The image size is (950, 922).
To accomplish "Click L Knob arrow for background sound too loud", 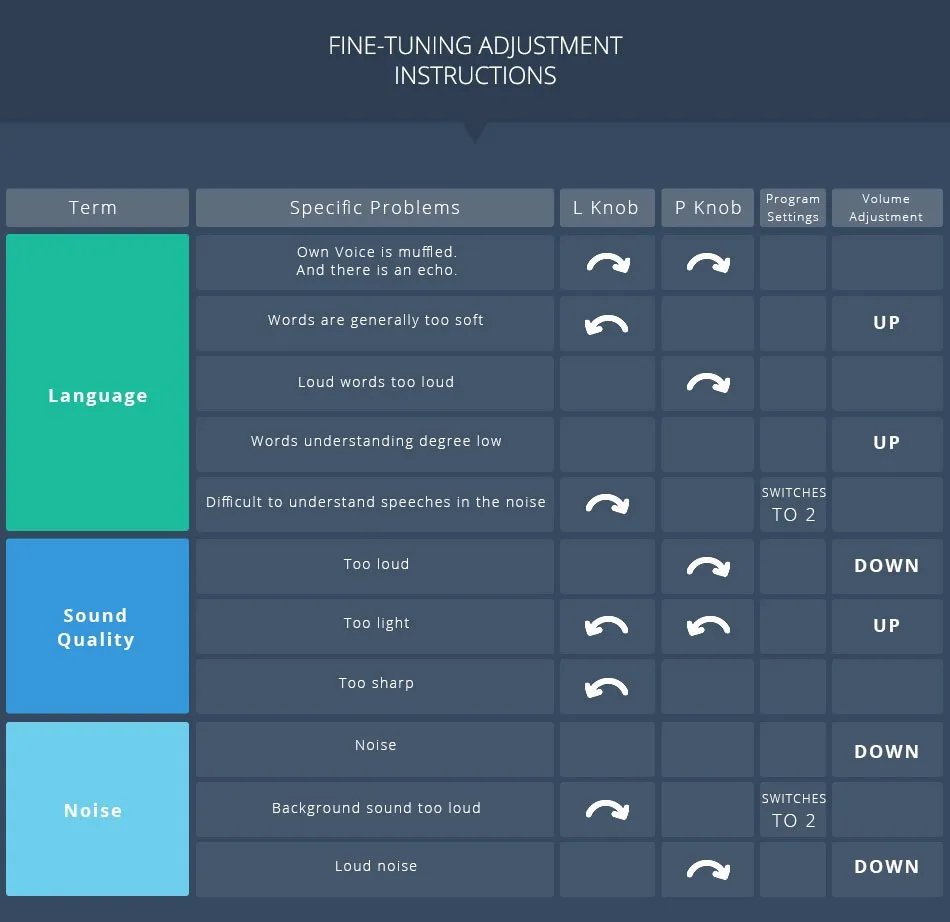I will (608, 810).
